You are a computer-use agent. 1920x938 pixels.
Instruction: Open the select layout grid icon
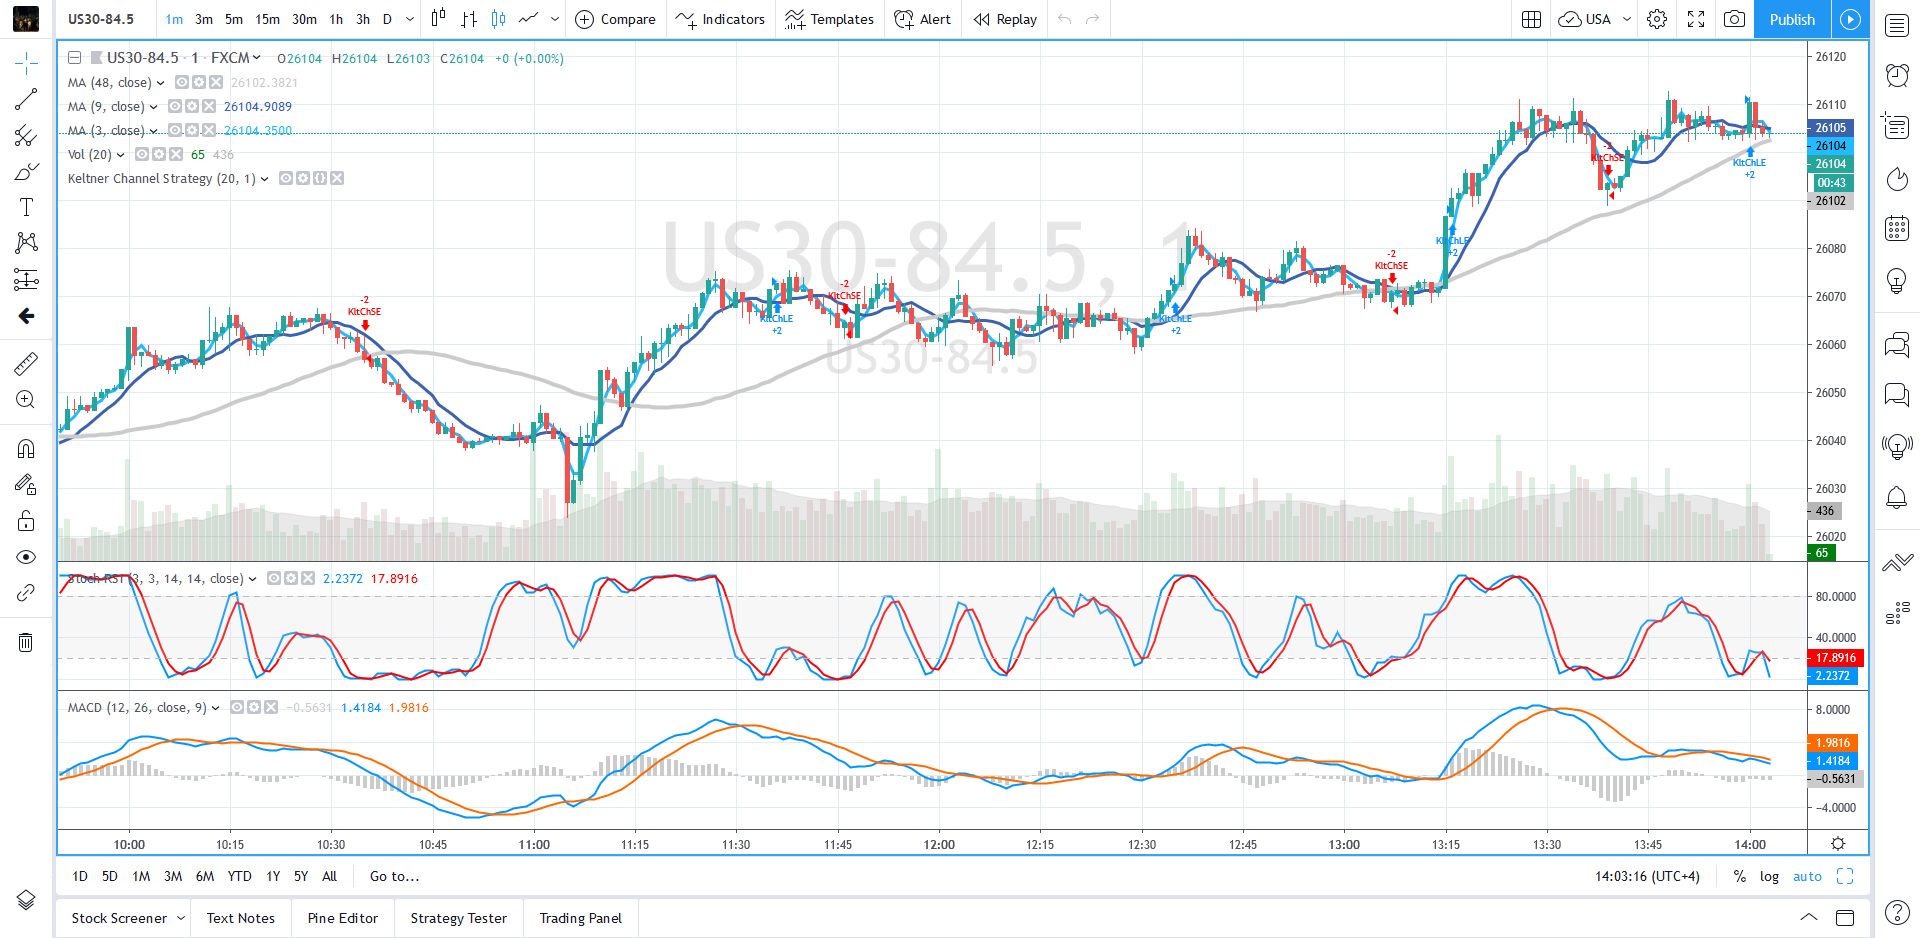[1531, 19]
